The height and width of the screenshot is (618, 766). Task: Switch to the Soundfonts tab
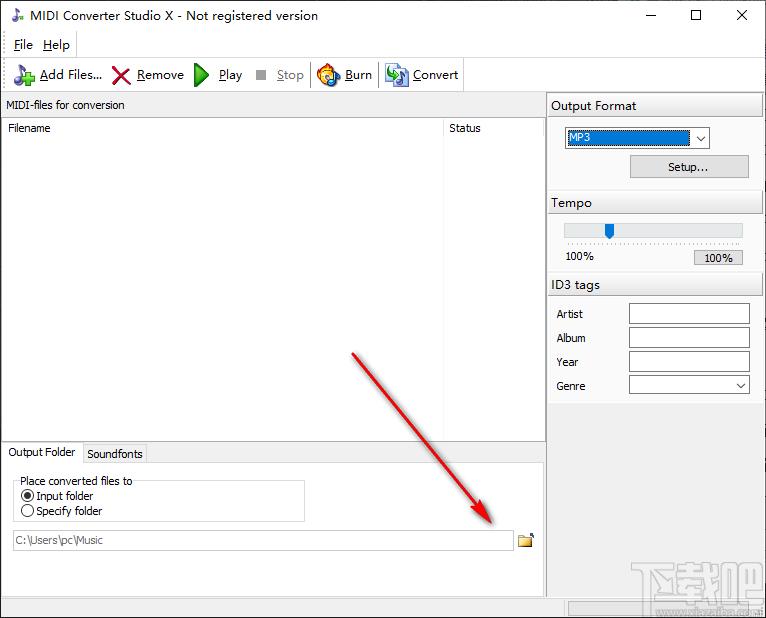click(x=115, y=454)
